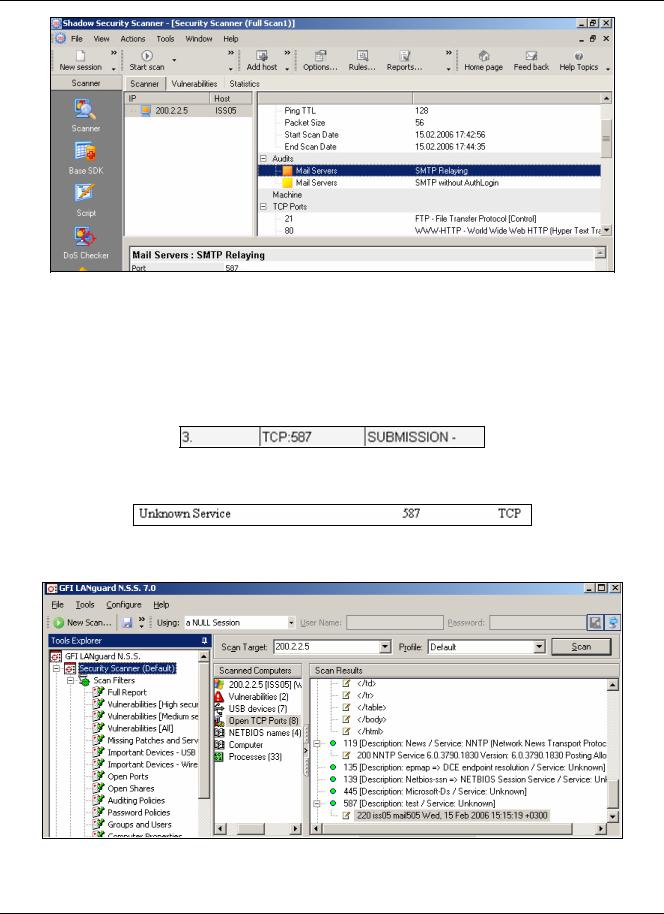Screen dimensions: 664x914
Task: Select the Script sidebar icon
Action: 85,194
